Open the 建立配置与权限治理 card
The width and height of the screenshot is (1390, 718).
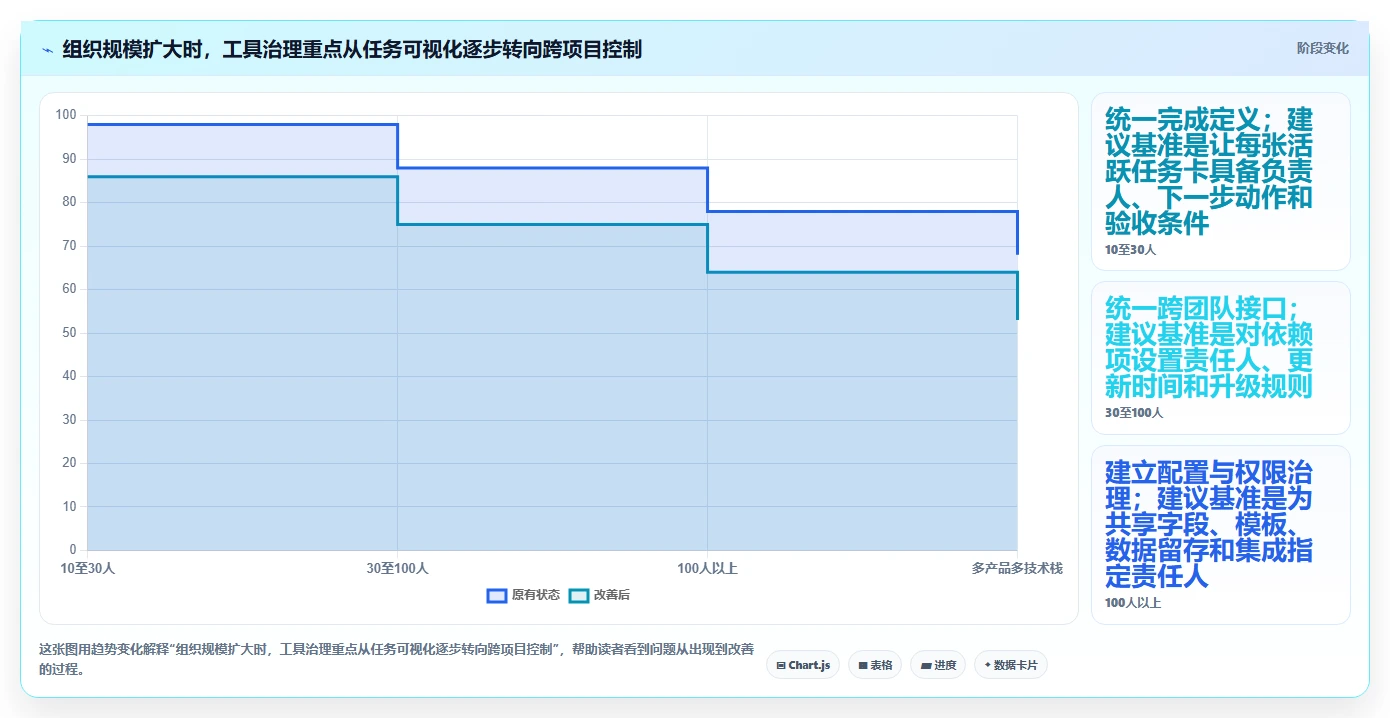pyautogui.click(x=1220, y=535)
